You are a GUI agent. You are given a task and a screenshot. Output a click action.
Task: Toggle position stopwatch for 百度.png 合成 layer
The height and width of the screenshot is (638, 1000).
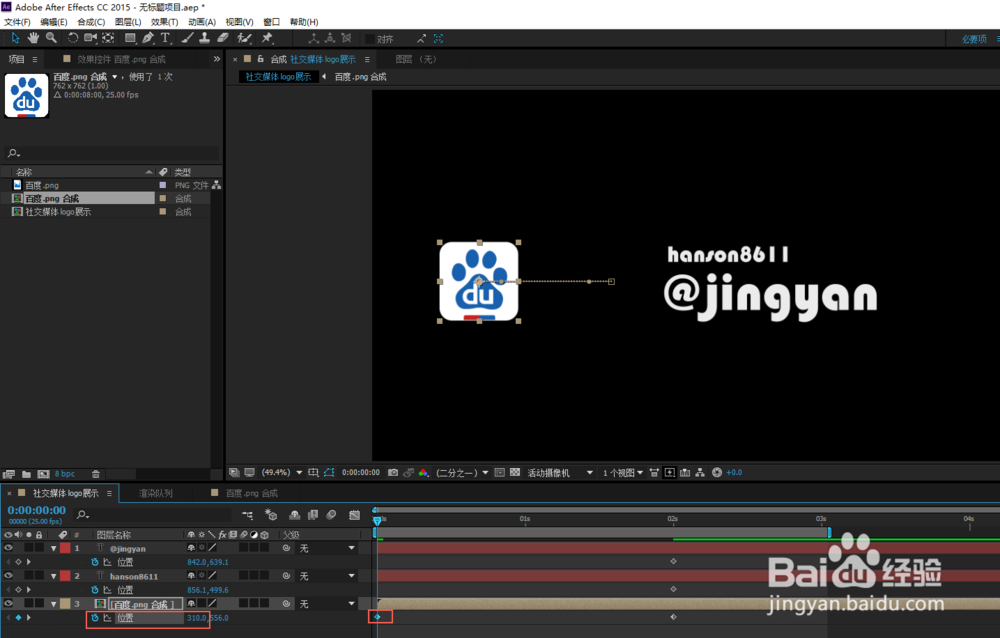coord(95,618)
